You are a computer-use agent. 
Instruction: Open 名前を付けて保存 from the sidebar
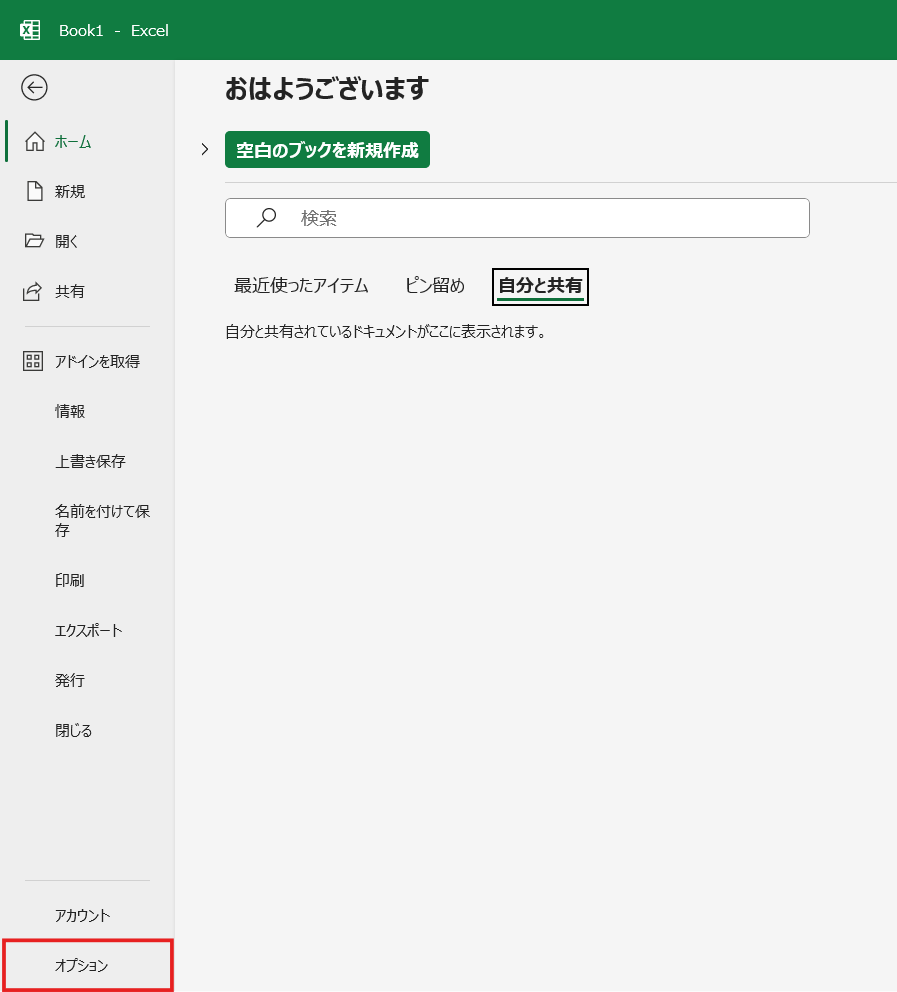click(x=102, y=520)
